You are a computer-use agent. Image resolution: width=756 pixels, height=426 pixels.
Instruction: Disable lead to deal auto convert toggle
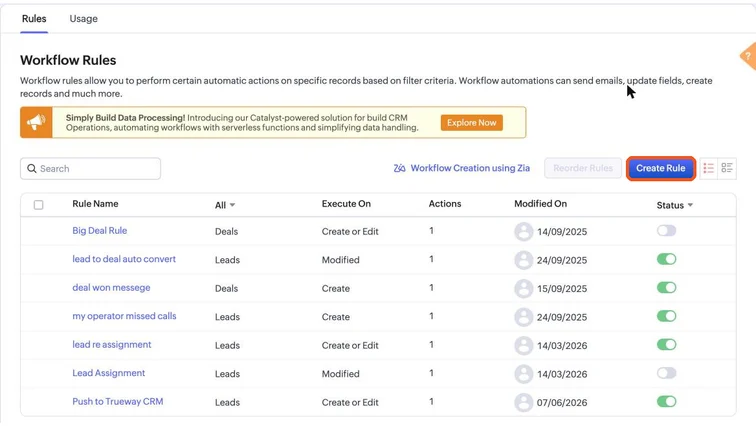(666, 259)
